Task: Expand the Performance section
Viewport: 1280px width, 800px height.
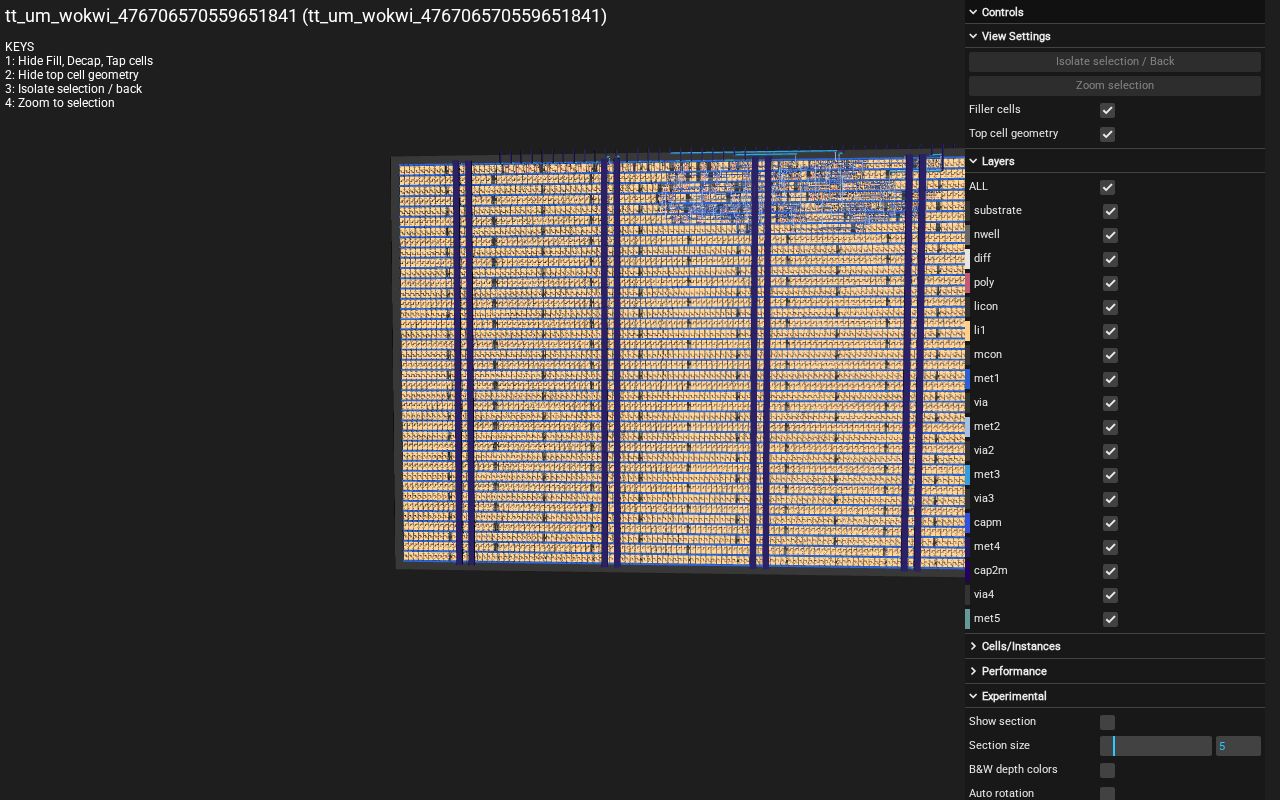Action: coord(1115,671)
